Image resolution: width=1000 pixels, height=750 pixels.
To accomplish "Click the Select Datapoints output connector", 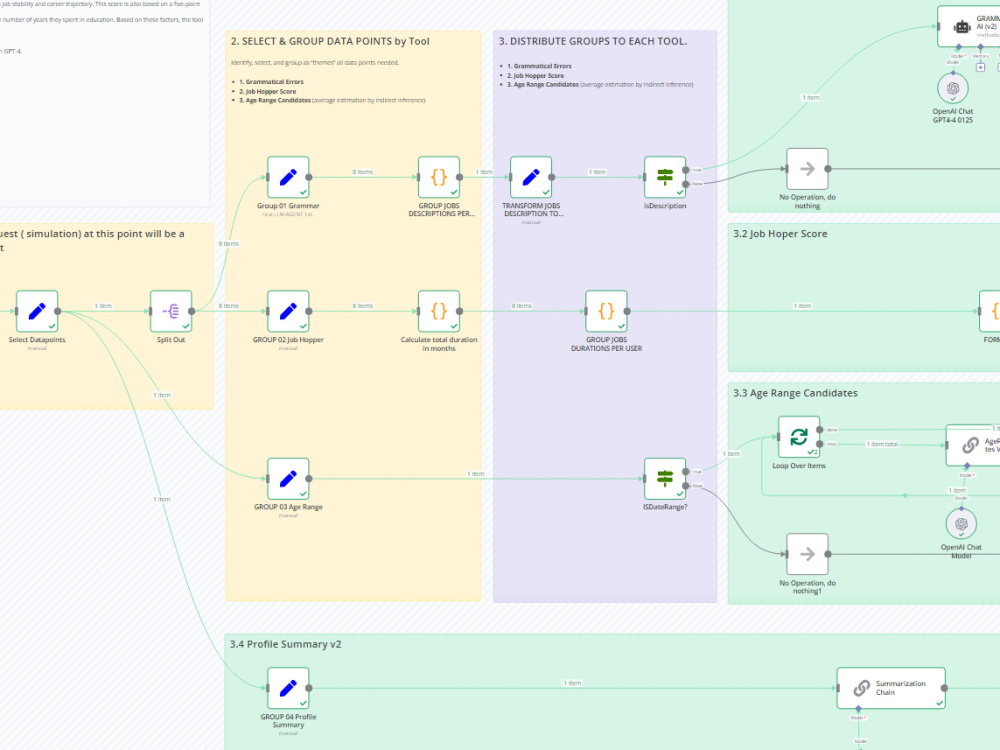I will pos(57,311).
